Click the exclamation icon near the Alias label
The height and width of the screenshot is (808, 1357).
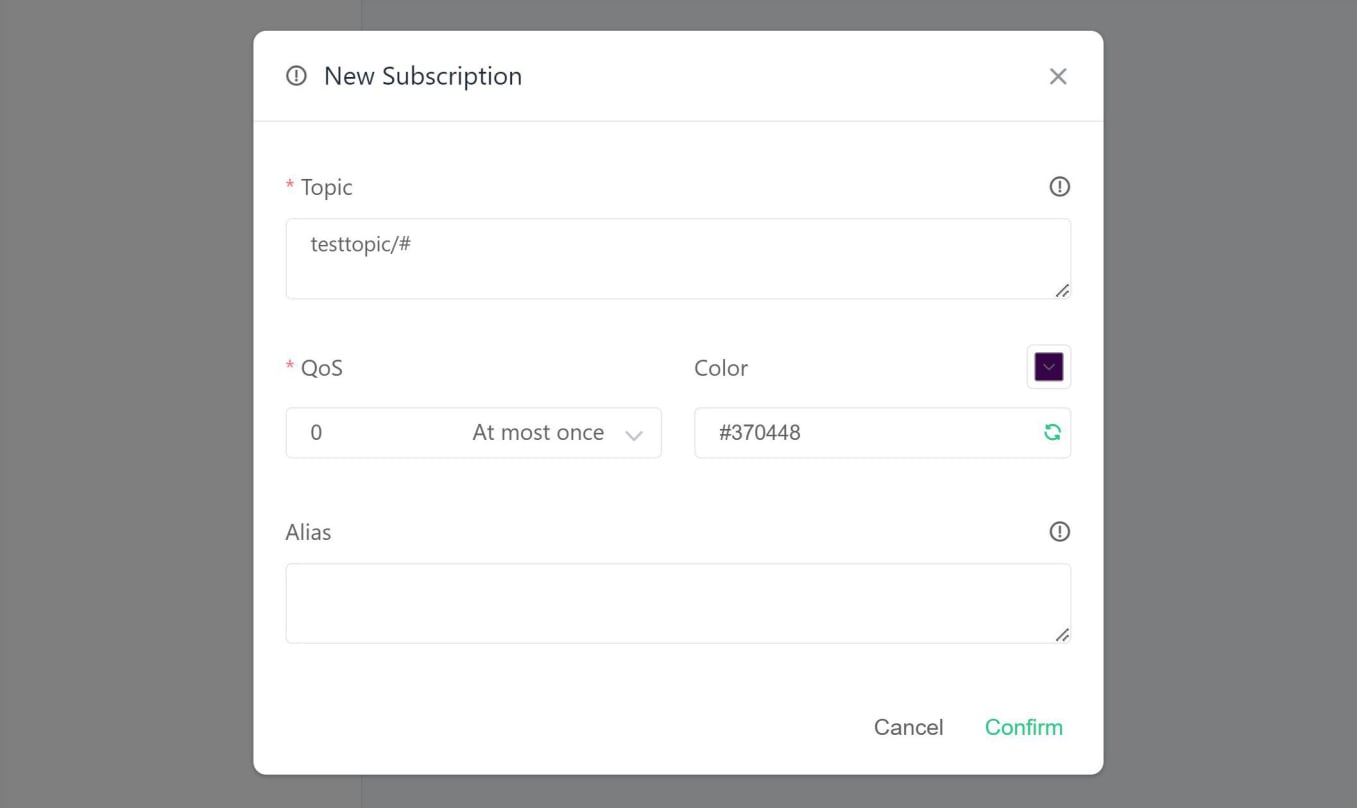tap(1058, 531)
